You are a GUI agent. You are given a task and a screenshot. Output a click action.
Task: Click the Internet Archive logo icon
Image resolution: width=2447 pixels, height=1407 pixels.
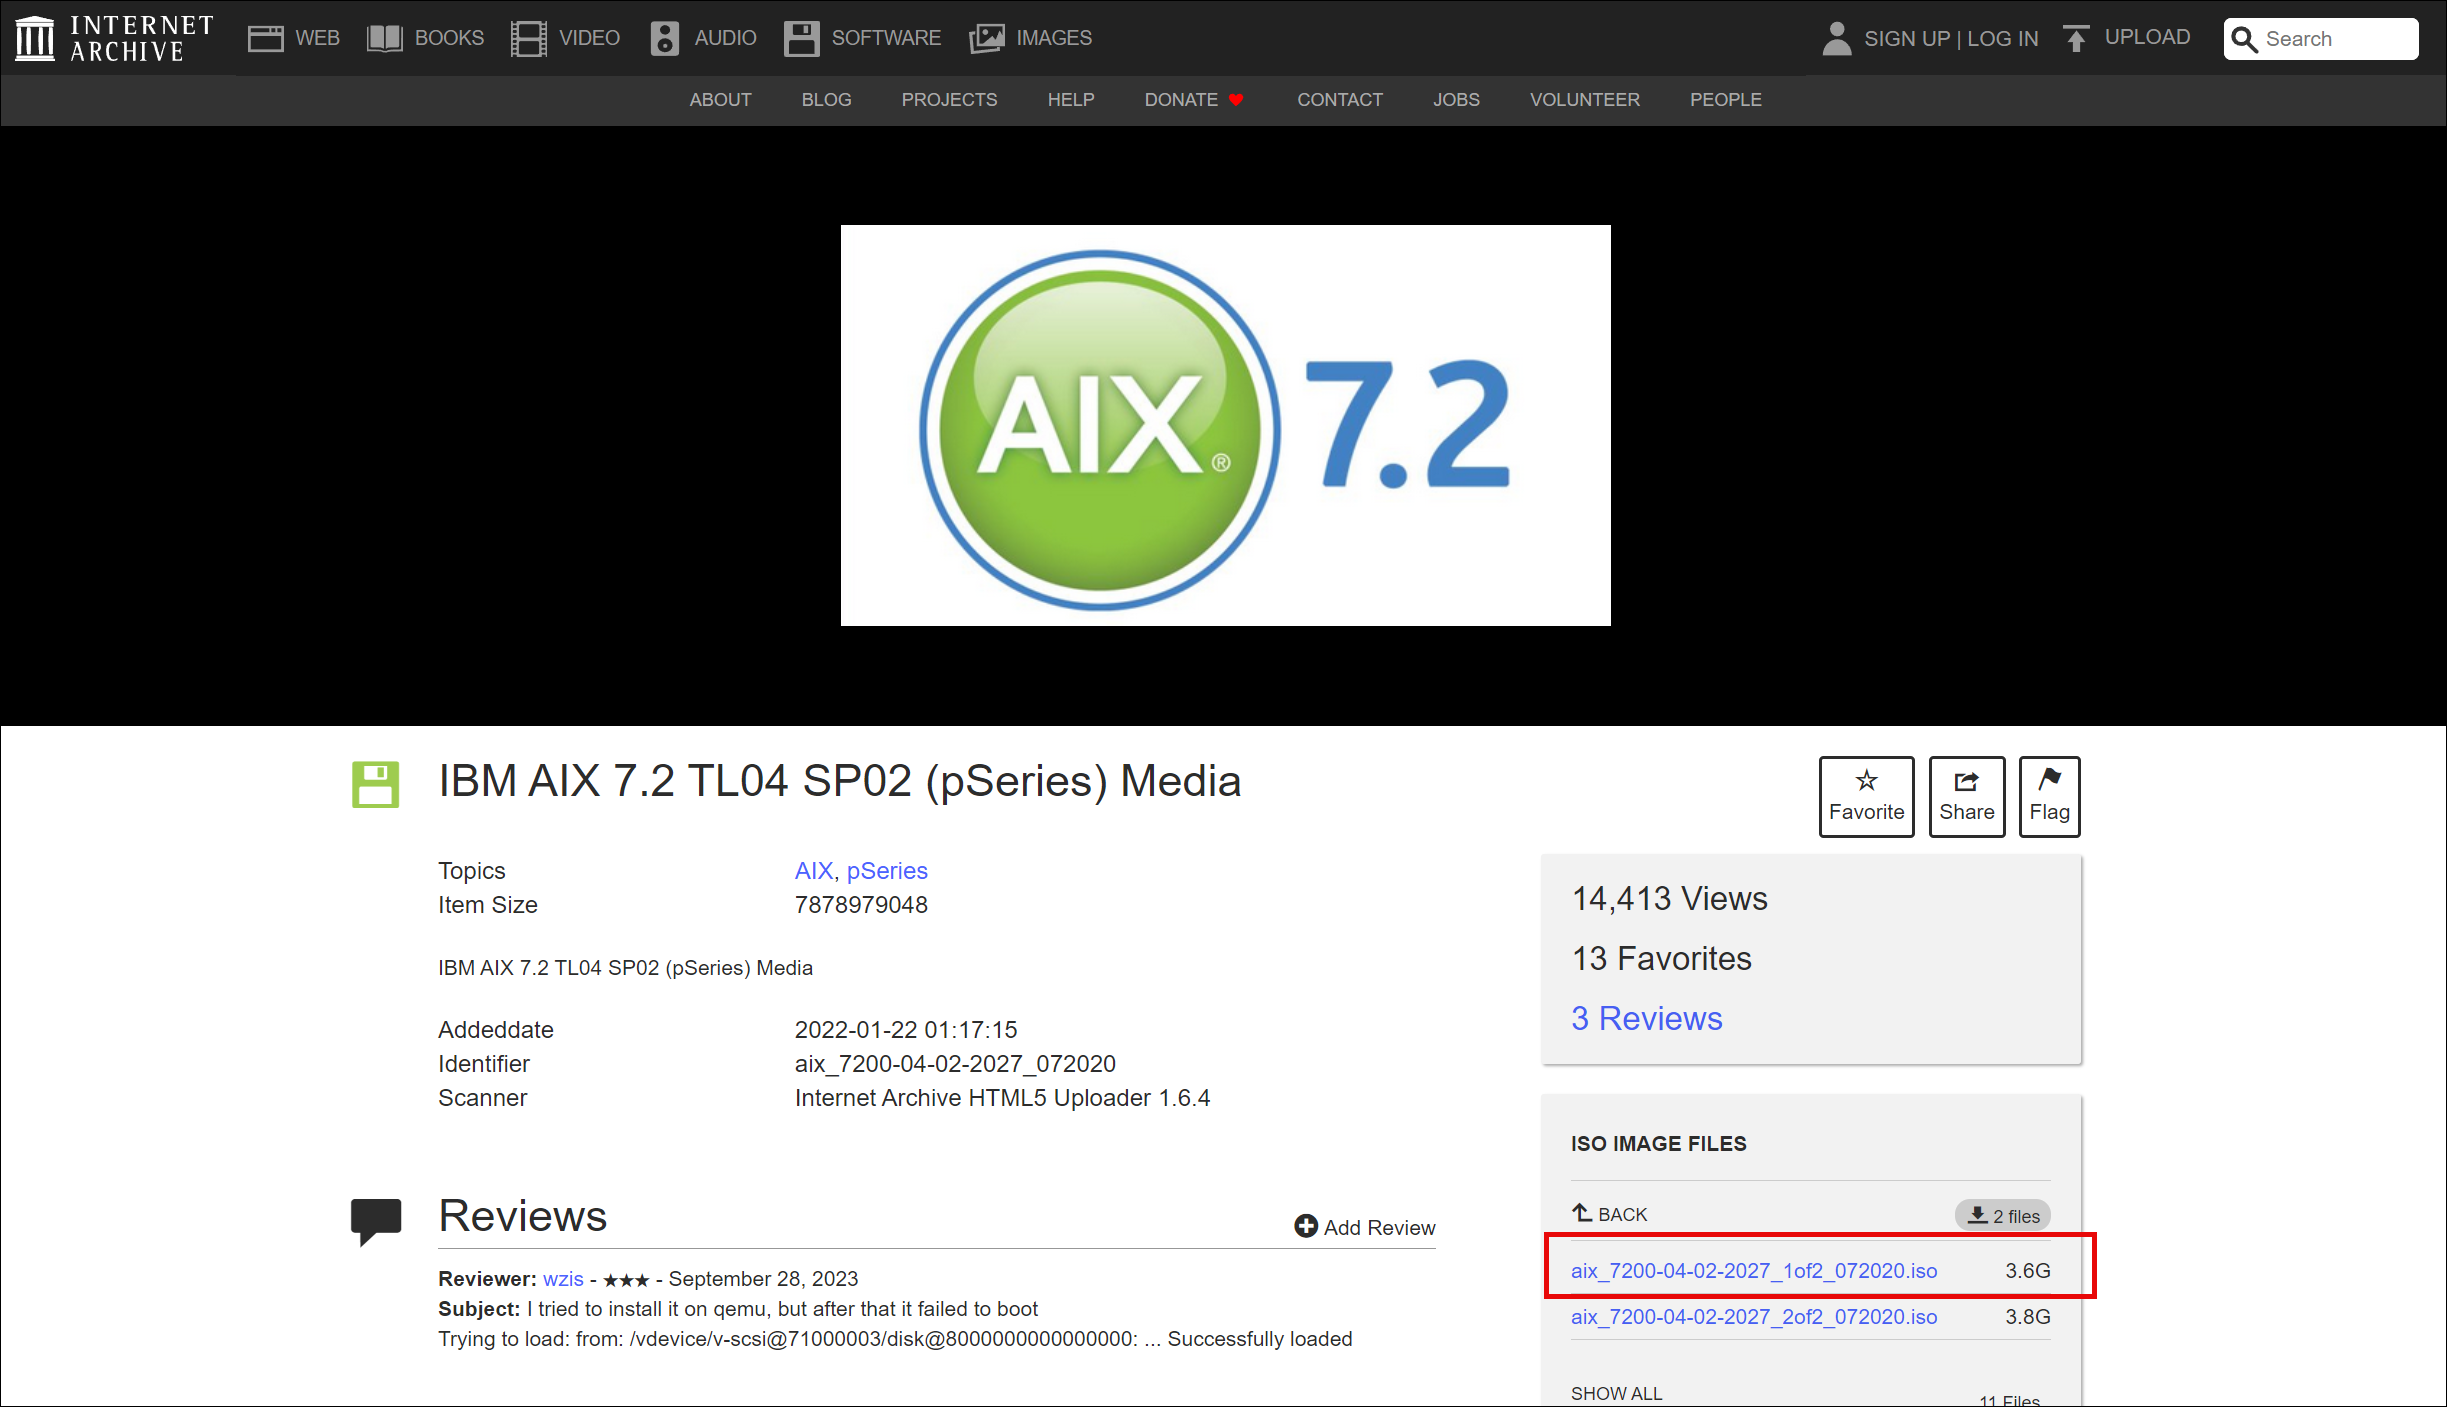pos(35,38)
